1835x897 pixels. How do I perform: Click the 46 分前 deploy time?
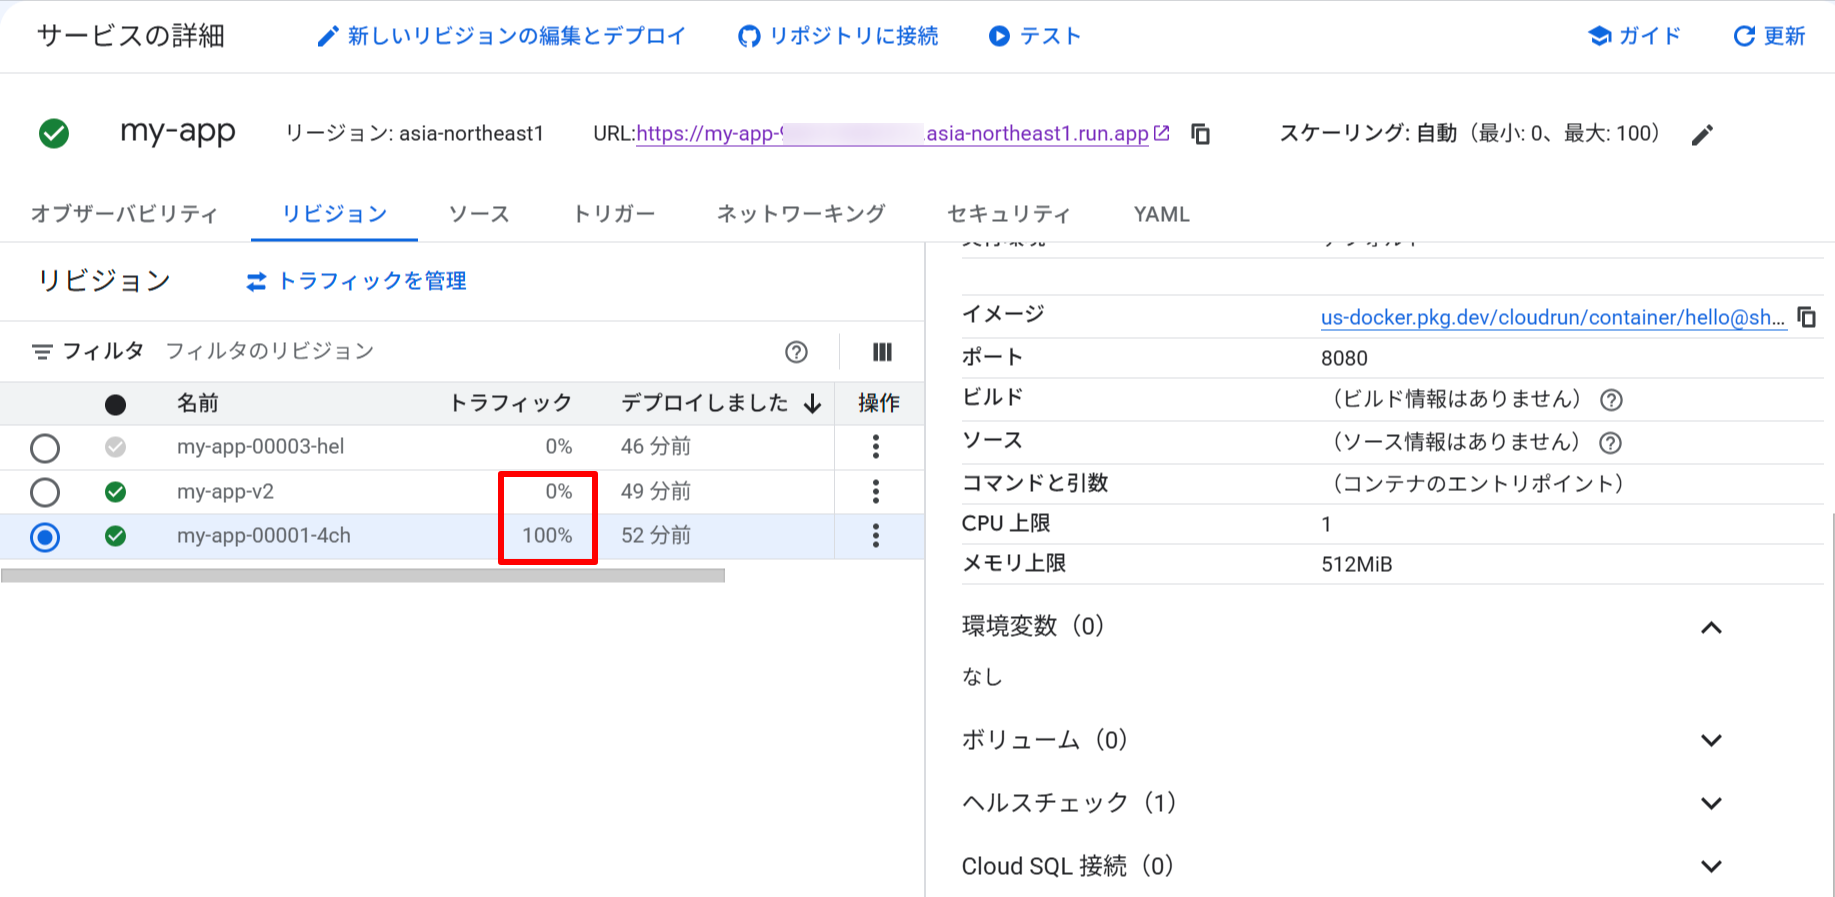pyautogui.click(x=656, y=447)
